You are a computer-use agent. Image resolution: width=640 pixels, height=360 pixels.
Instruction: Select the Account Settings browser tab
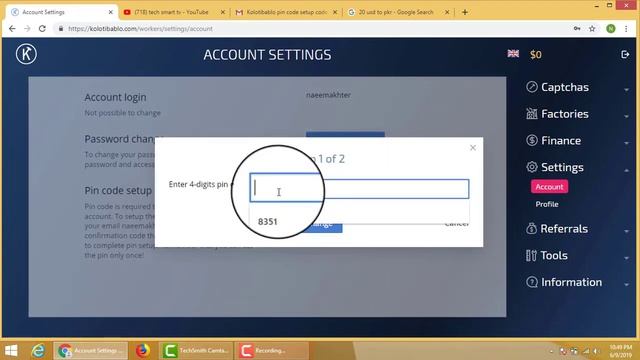[x=61, y=12]
